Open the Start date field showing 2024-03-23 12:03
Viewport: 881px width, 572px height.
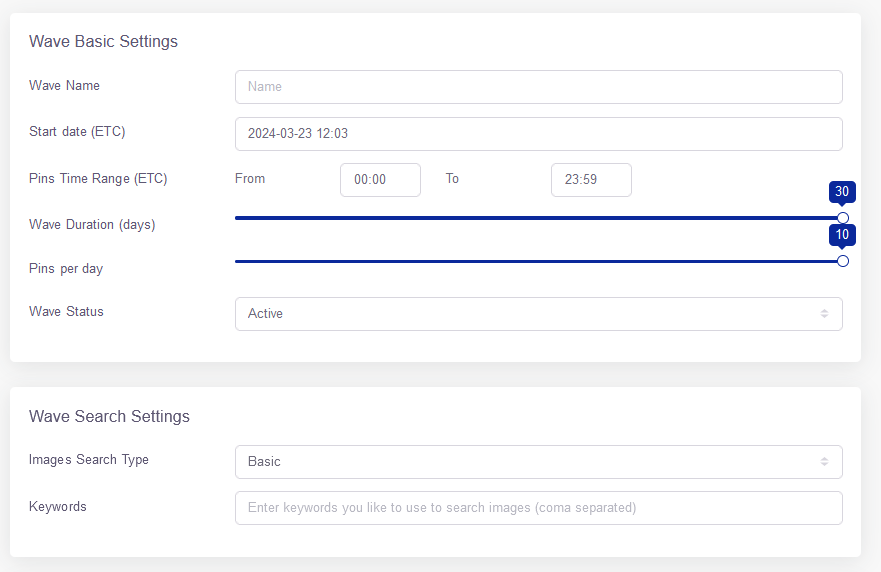[x=538, y=134]
